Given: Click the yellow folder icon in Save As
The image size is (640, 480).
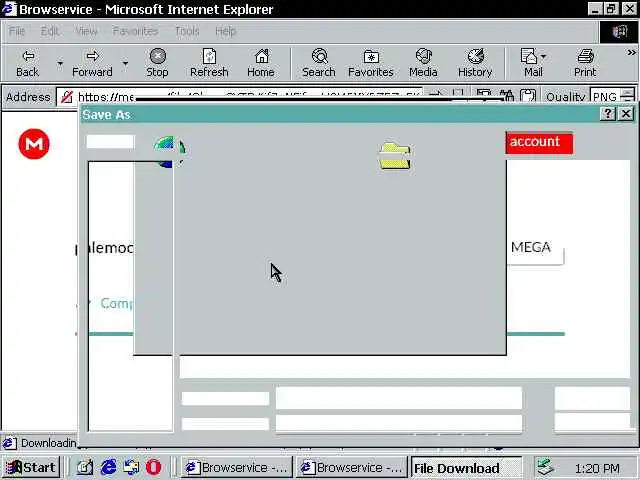Looking at the screenshot, I should pos(395,156).
